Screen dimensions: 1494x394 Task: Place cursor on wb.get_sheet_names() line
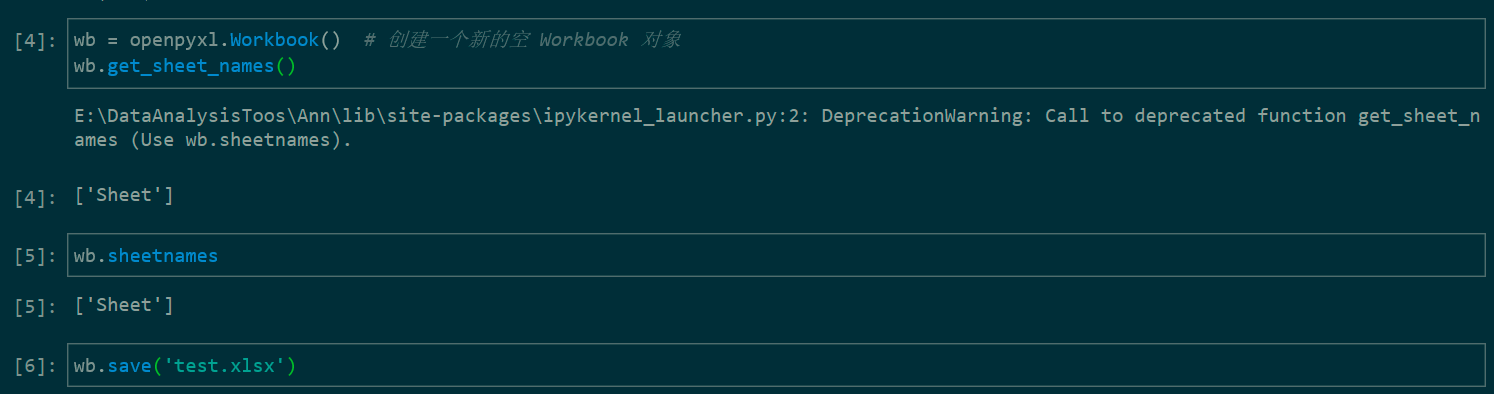(x=185, y=66)
